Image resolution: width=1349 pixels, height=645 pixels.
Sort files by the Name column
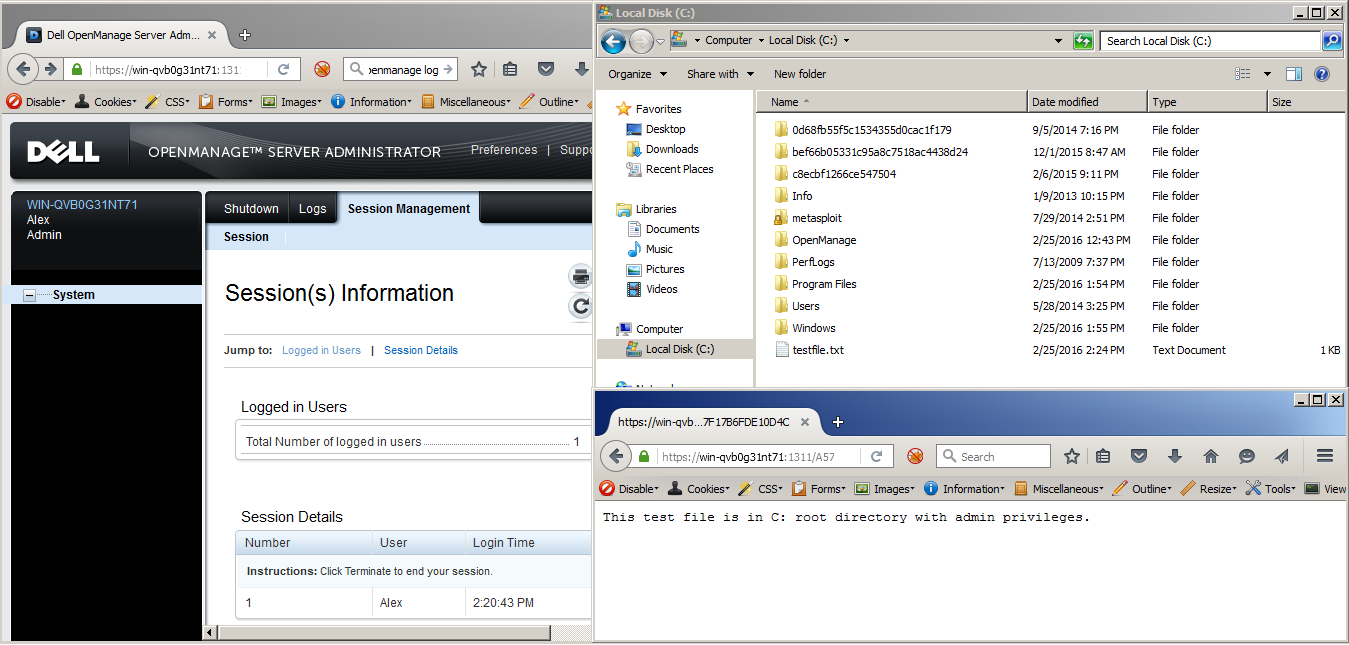[x=892, y=102]
